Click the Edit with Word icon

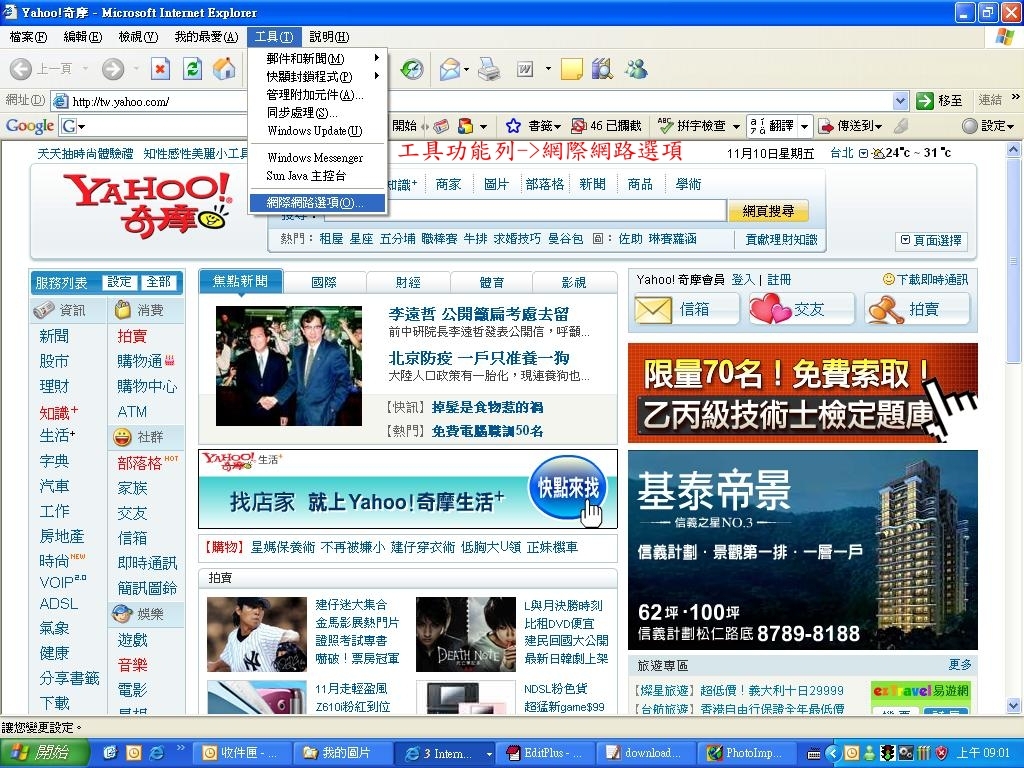click(525, 69)
